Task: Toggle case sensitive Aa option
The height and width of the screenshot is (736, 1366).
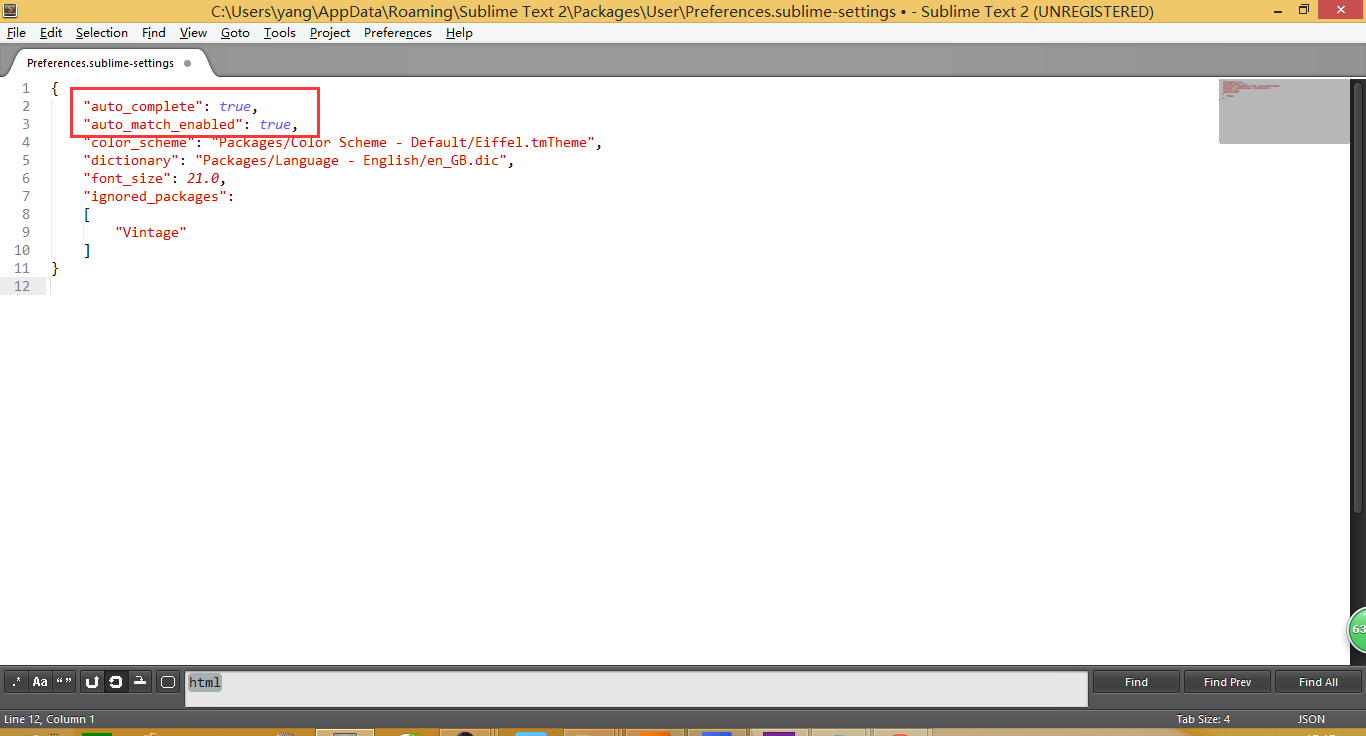Action: pyautogui.click(x=40, y=682)
